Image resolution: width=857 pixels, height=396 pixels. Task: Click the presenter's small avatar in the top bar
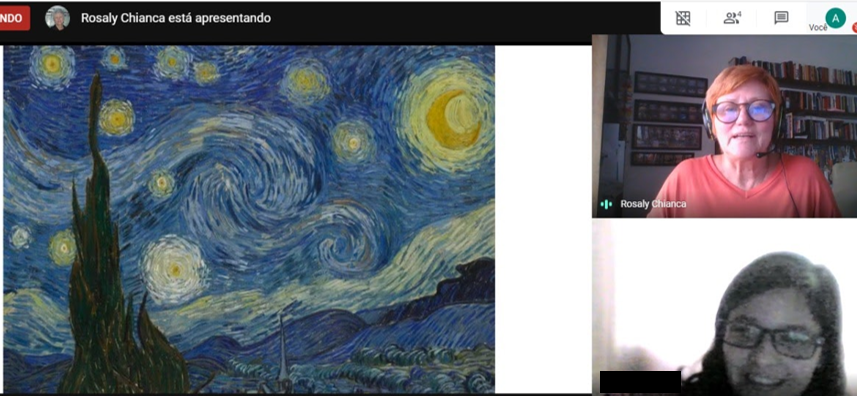click(x=57, y=18)
